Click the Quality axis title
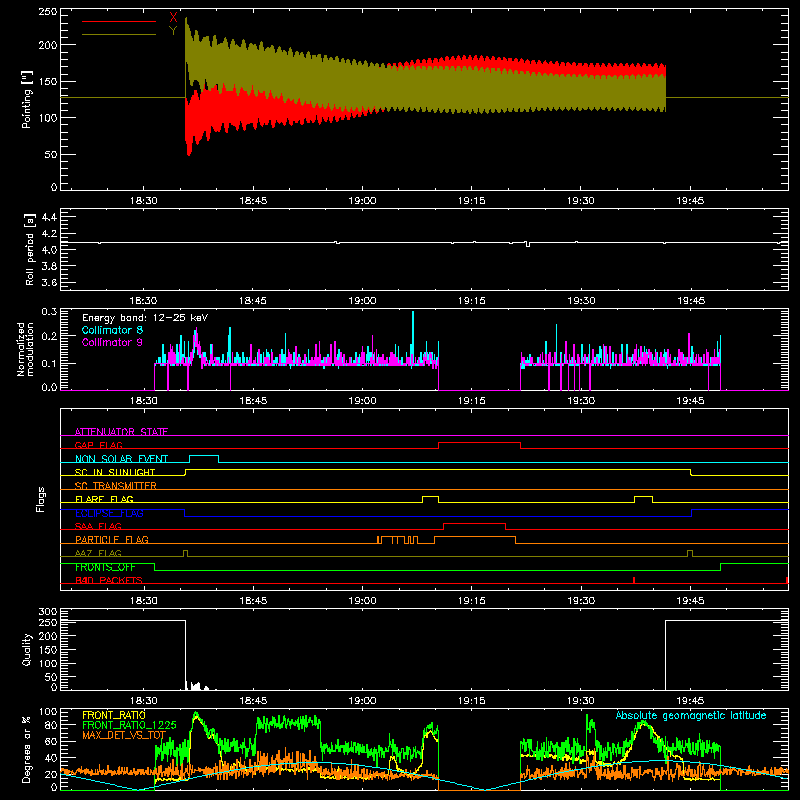Screen dimensions: 800x800 point(27,649)
